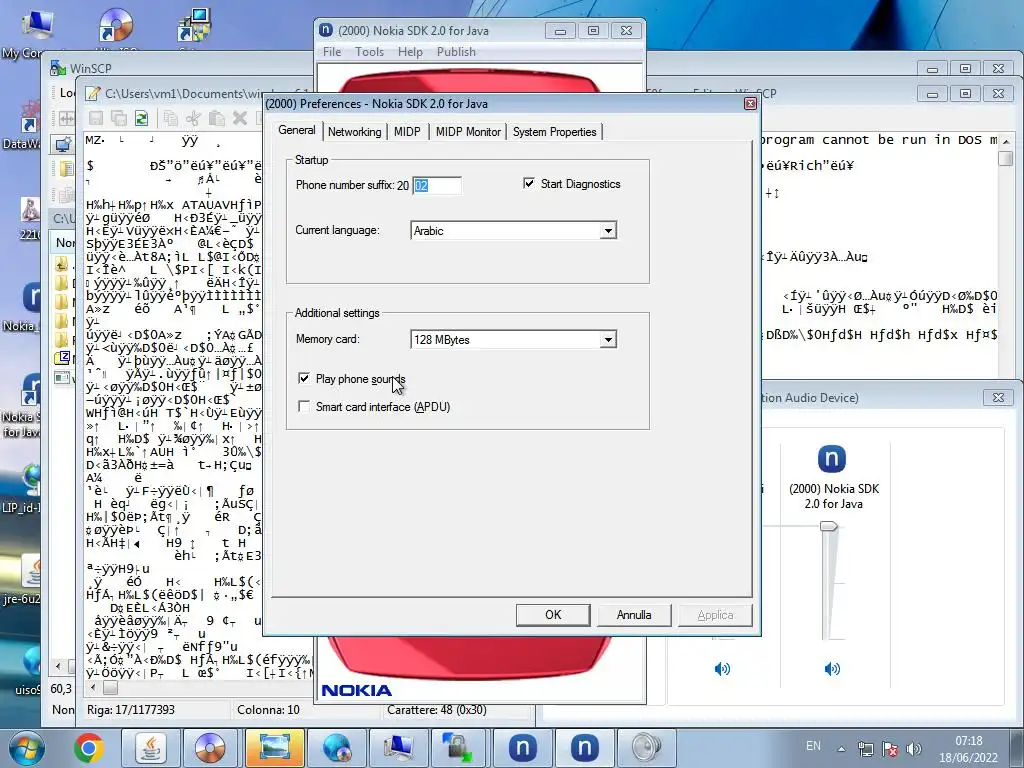Mute the left volume mixer channel
Viewport: 1024px width, 768px height.
coord(722,669)
